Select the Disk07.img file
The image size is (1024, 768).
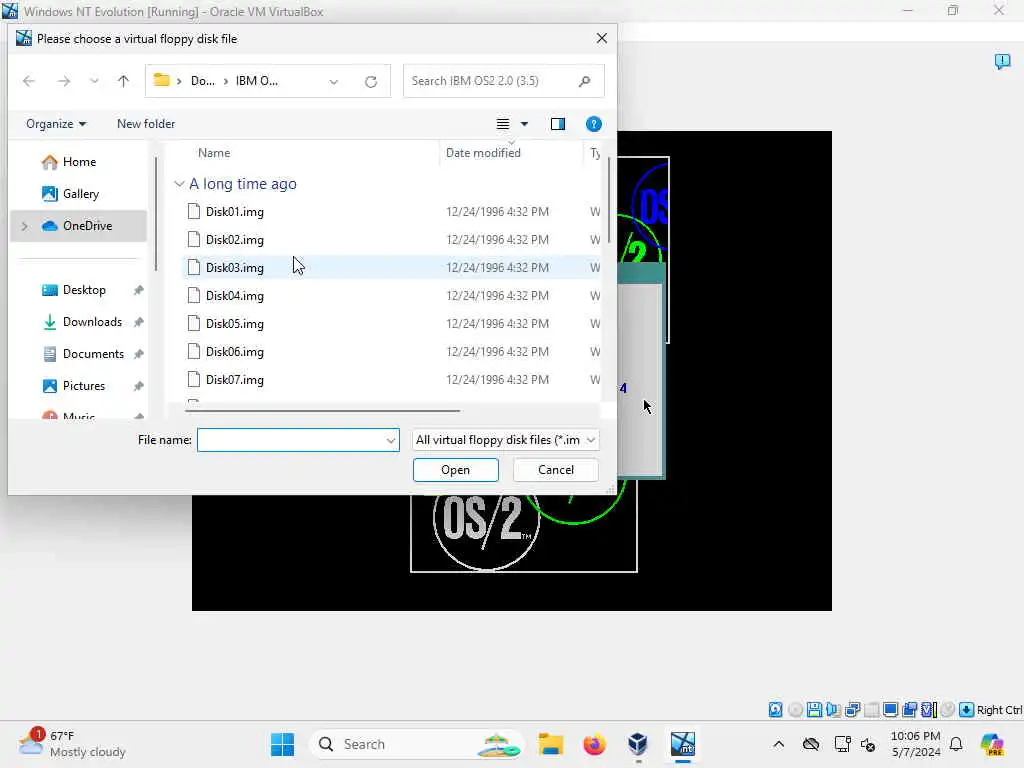(391, 380)
